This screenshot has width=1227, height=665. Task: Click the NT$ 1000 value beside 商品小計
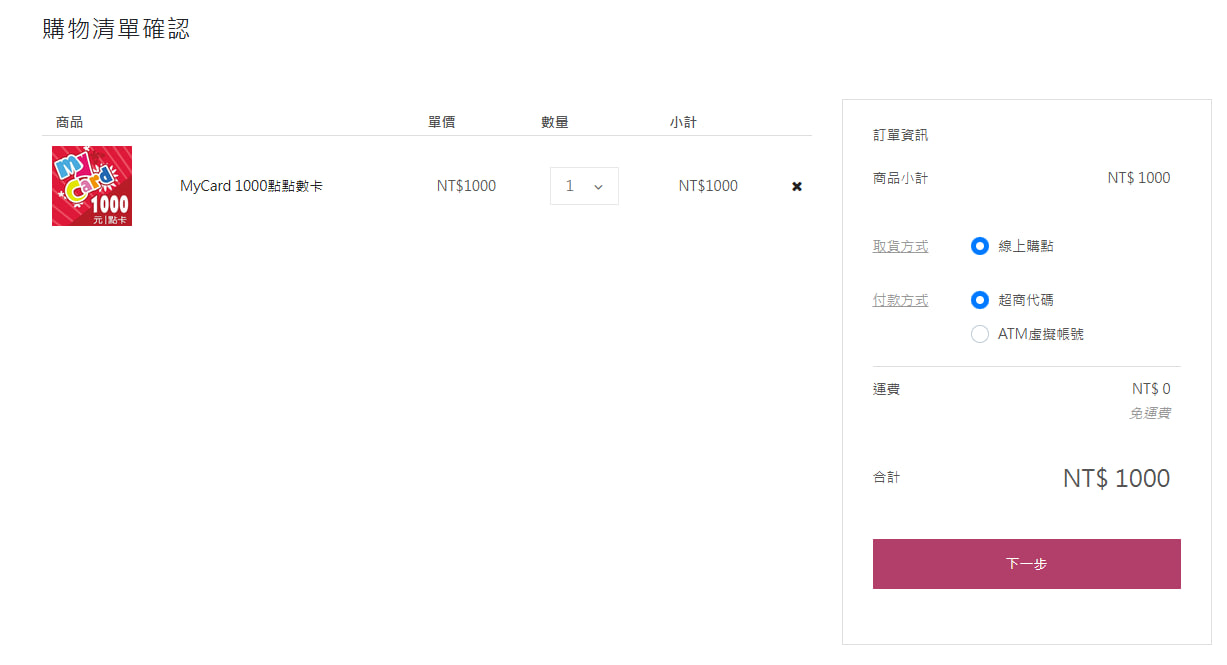point(1139,178)
